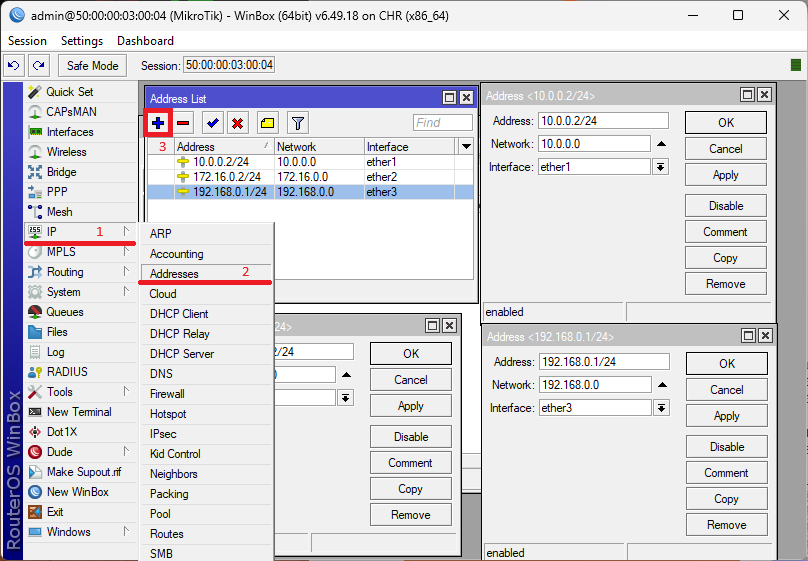808x561 pixels.
Task: Click the blue checkmark Enable icon
Action: pos(213,123)
